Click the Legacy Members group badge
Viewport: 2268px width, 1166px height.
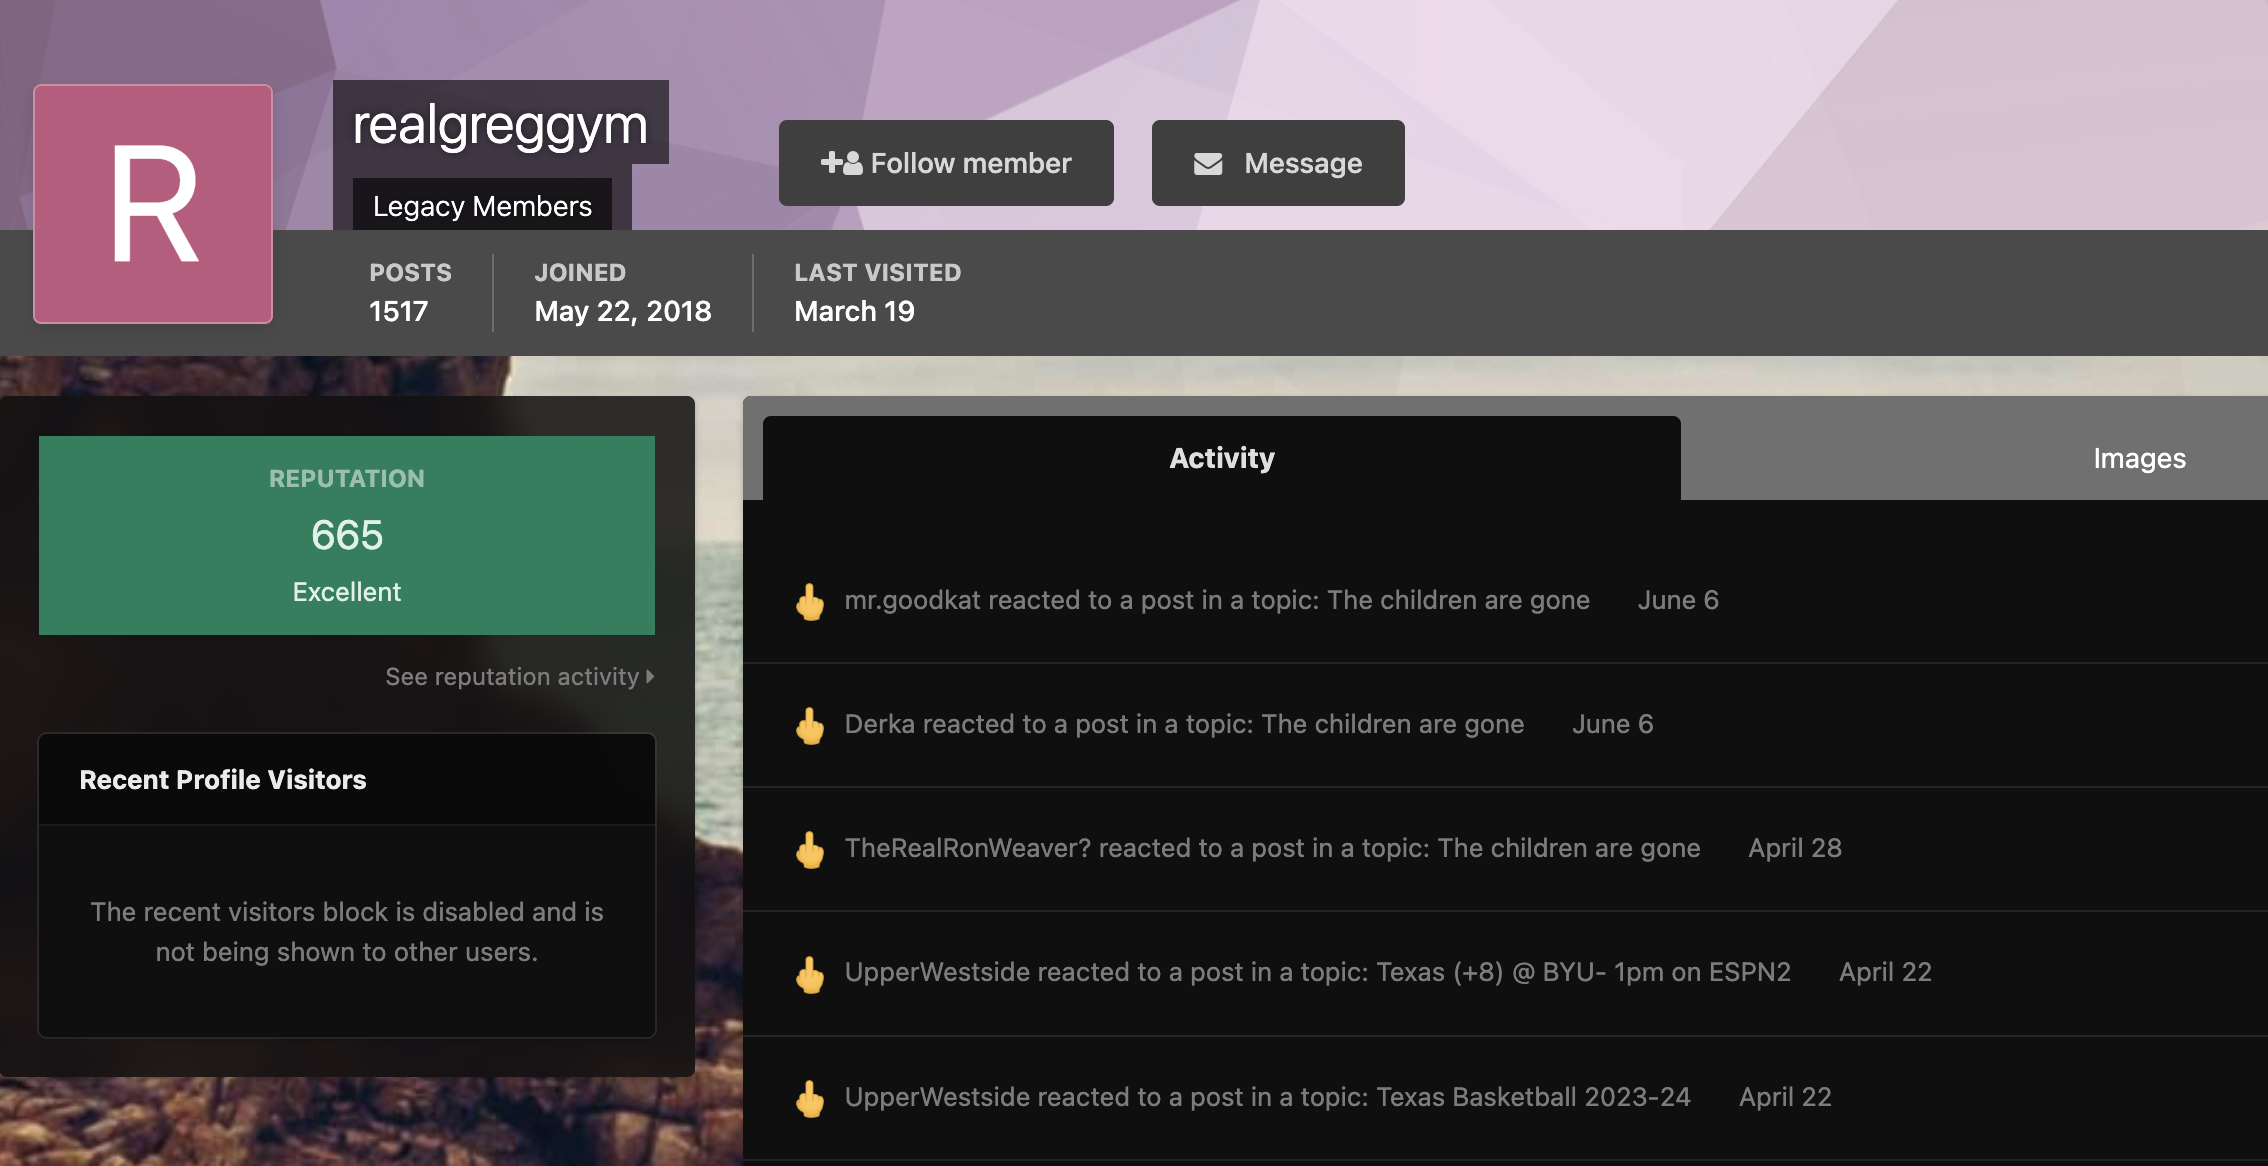click(x=482, y=205)
